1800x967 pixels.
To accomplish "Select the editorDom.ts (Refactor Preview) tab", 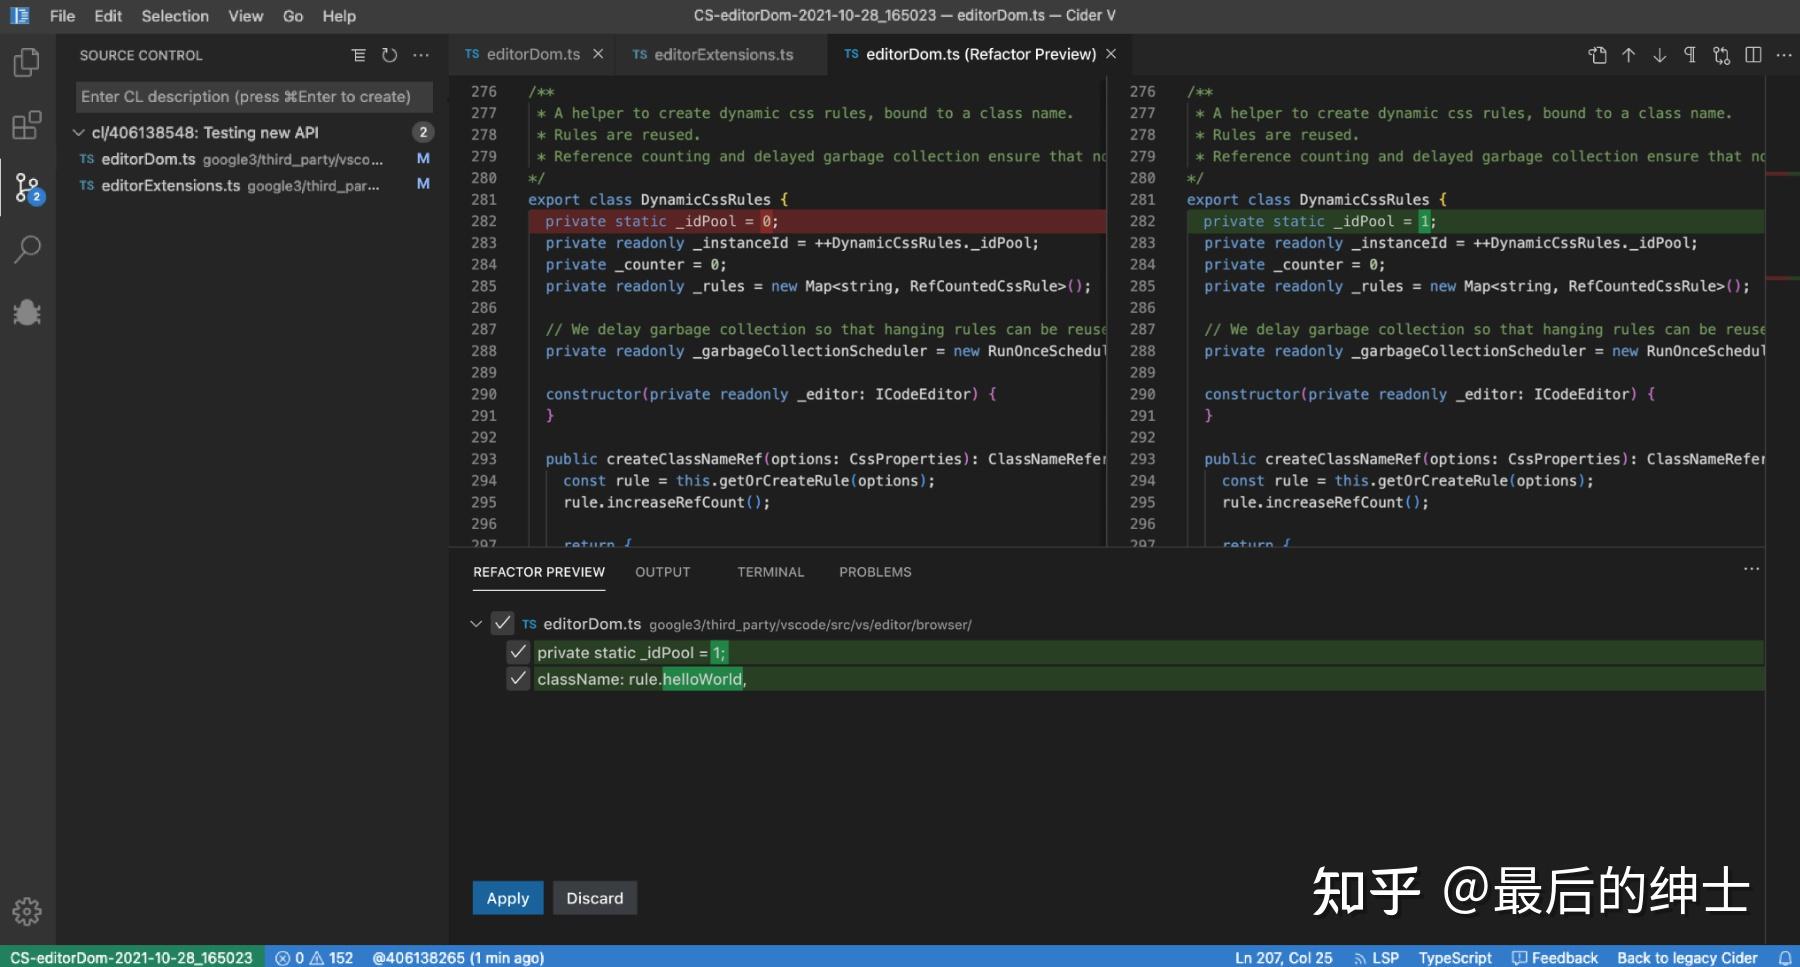I will point(980,54).
